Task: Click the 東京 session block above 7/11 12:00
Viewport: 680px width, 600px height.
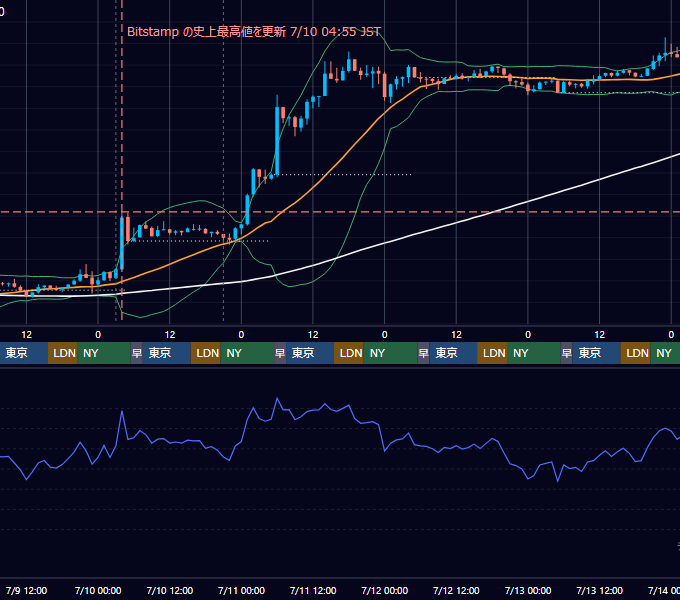Action: 310,353
